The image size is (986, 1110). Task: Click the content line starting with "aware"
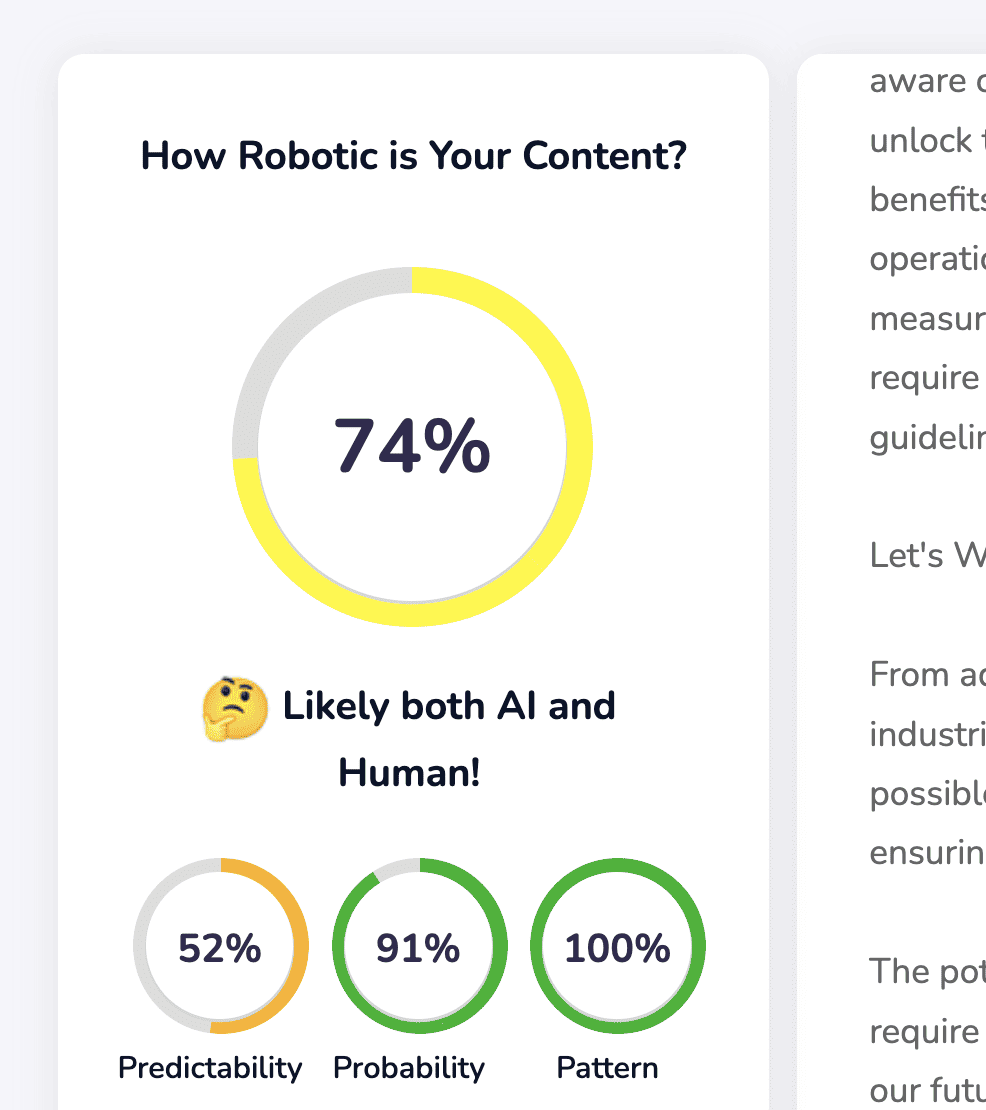tap(925, 81)
